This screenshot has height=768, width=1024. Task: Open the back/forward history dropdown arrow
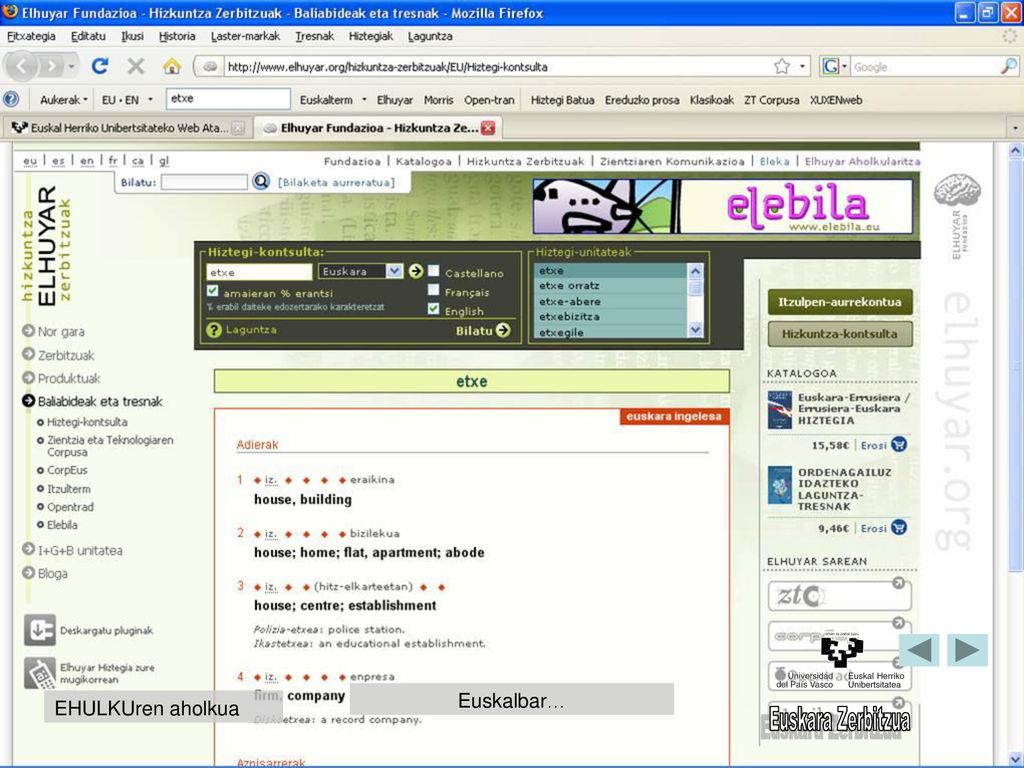(71, 67)
